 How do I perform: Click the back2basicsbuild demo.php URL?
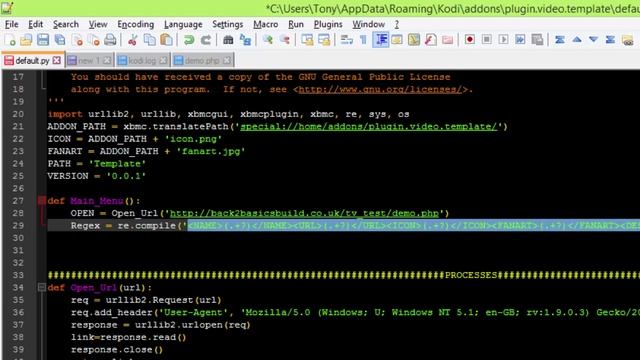pyautogui.click(x=304, y=213)
